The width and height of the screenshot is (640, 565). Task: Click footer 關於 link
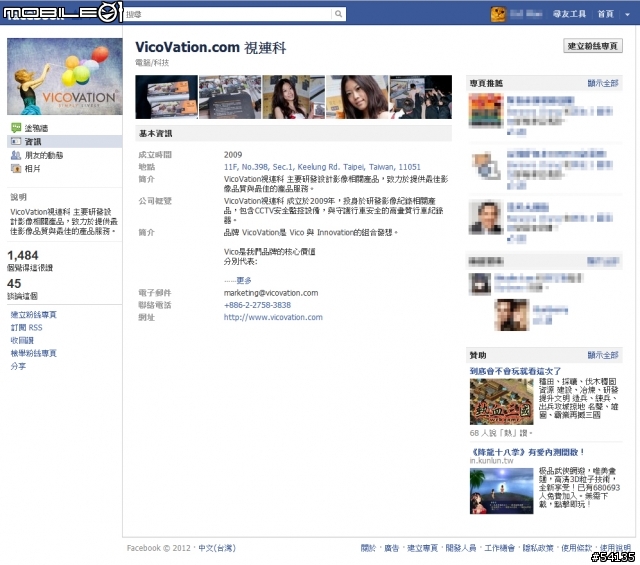point(368,548)
